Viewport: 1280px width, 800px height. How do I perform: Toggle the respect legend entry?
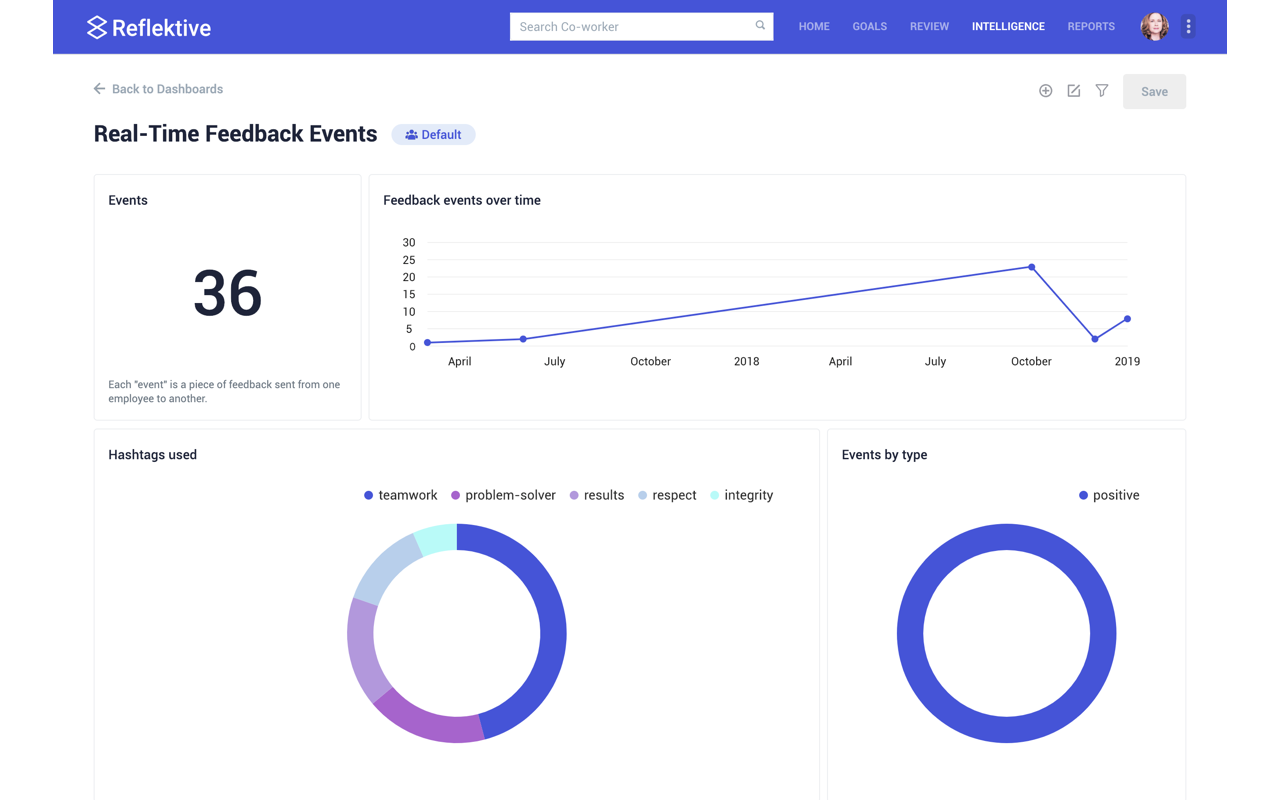coord(667,495)
